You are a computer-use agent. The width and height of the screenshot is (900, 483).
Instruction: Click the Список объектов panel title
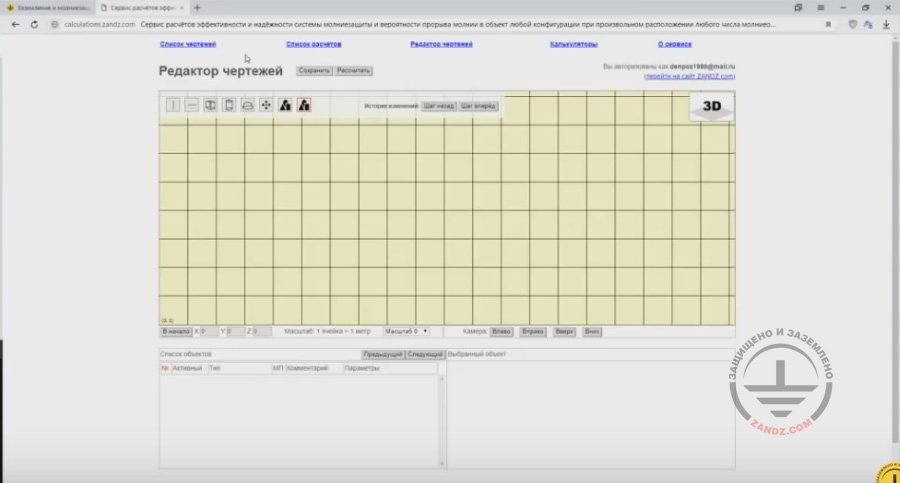pos(186,354)
